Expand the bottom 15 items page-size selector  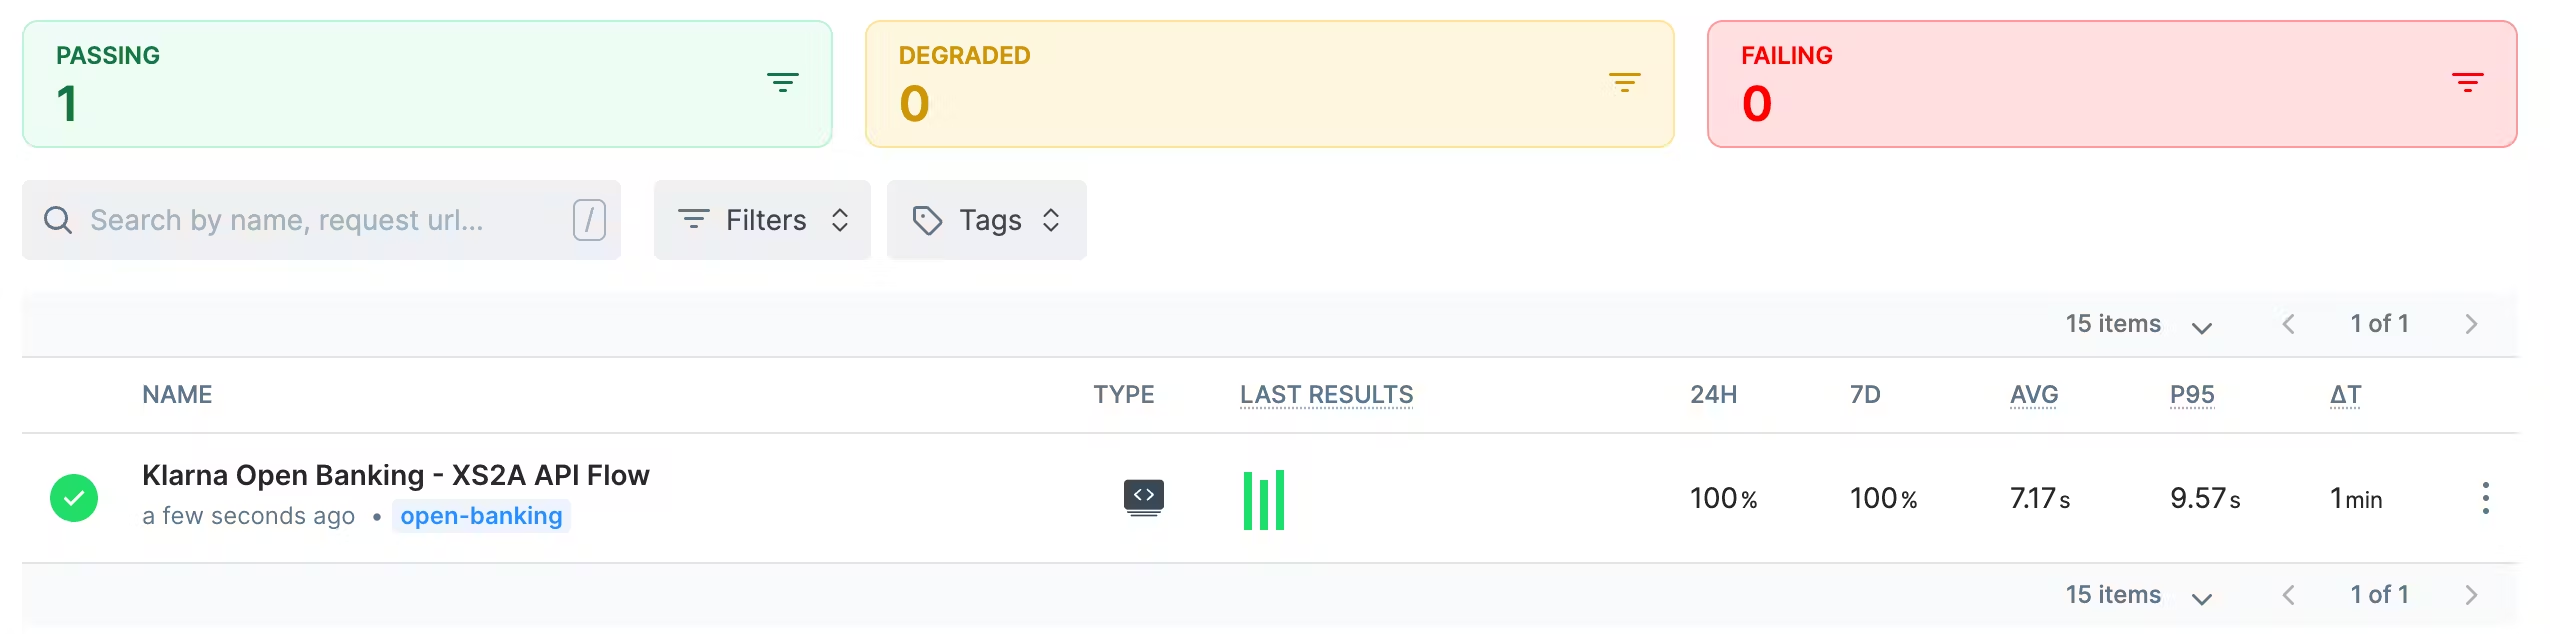click(x=2138, y=595)
